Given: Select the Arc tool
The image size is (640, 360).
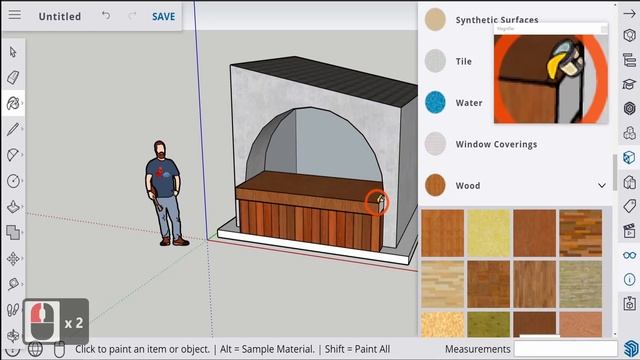Looking at the screenshot, I should point(13,155).
